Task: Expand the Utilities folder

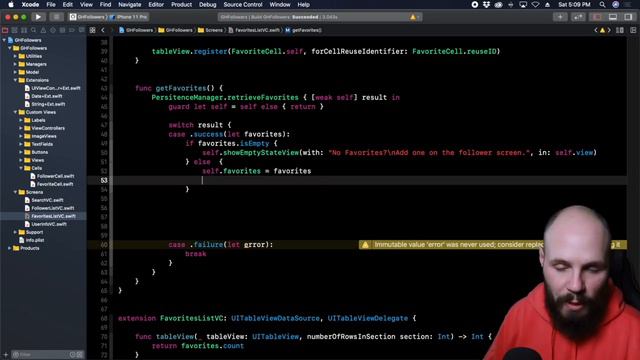Action: [16, 56]
